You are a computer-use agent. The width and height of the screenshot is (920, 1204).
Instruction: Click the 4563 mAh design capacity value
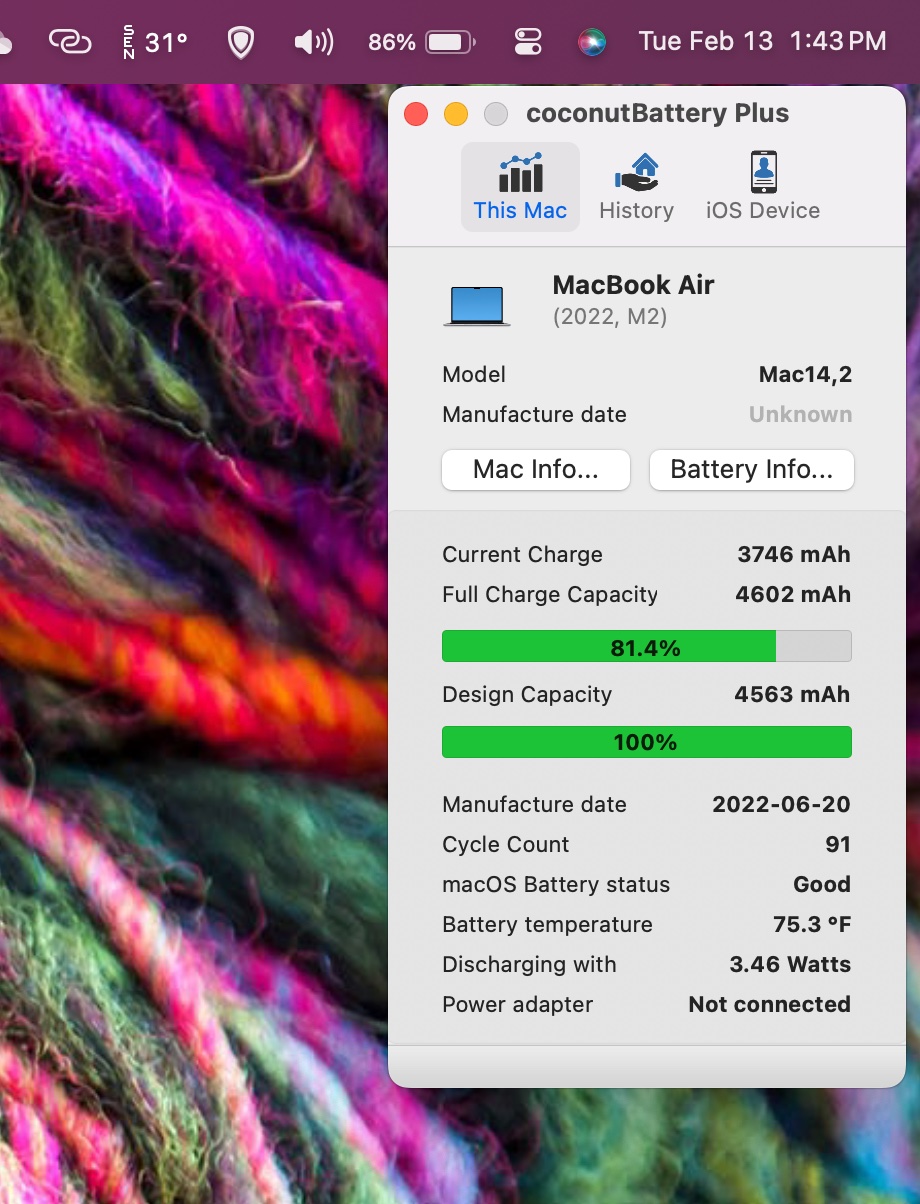[792, 694]
